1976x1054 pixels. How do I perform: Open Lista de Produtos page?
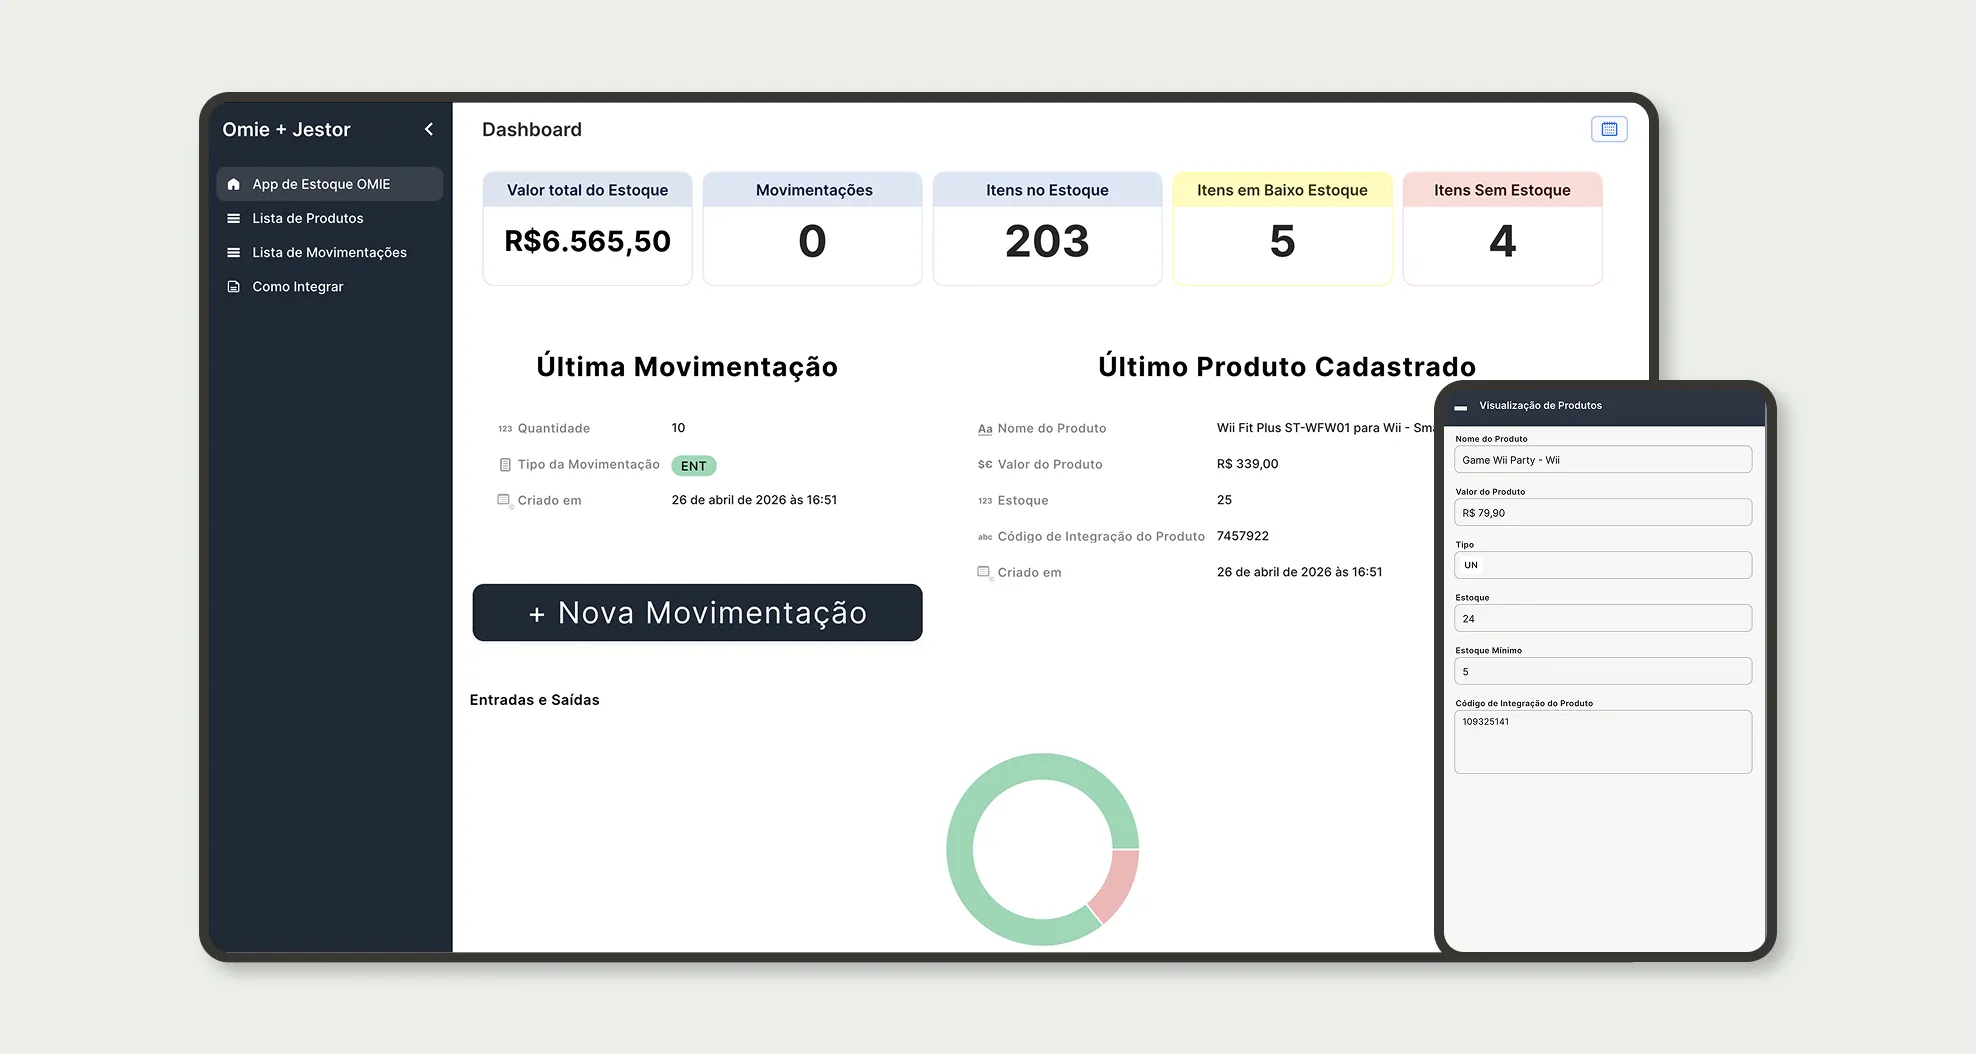click(x=308, y=218)
